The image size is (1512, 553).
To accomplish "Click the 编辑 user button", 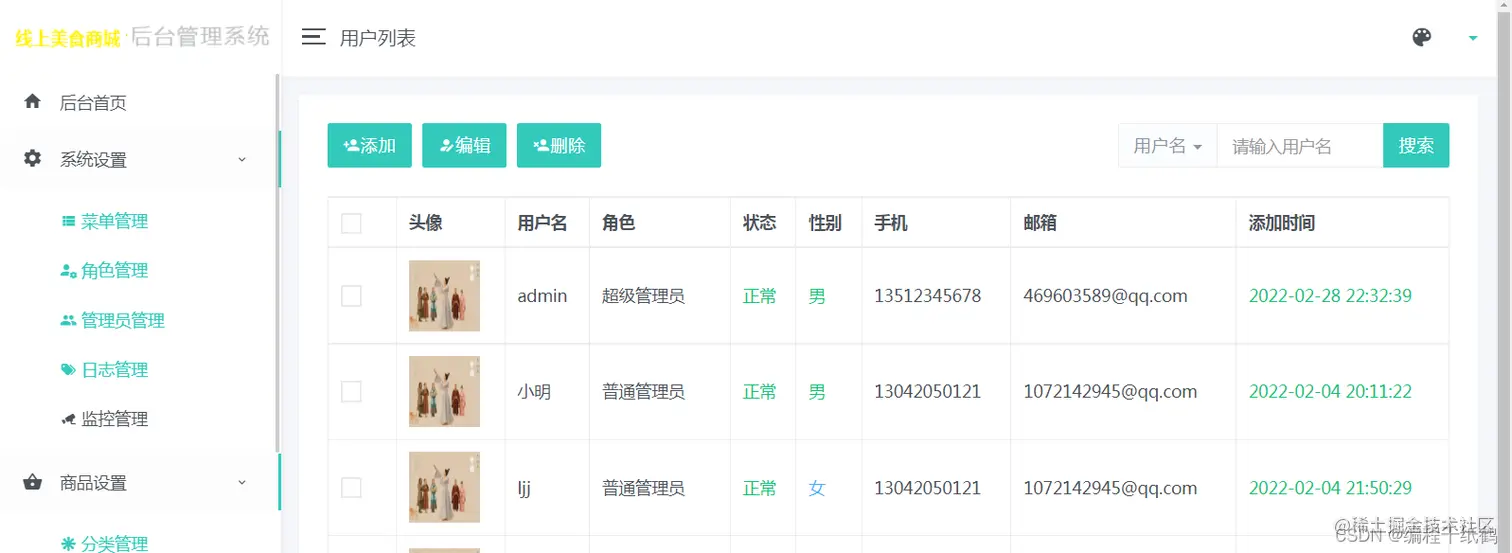I will [464, 145].
